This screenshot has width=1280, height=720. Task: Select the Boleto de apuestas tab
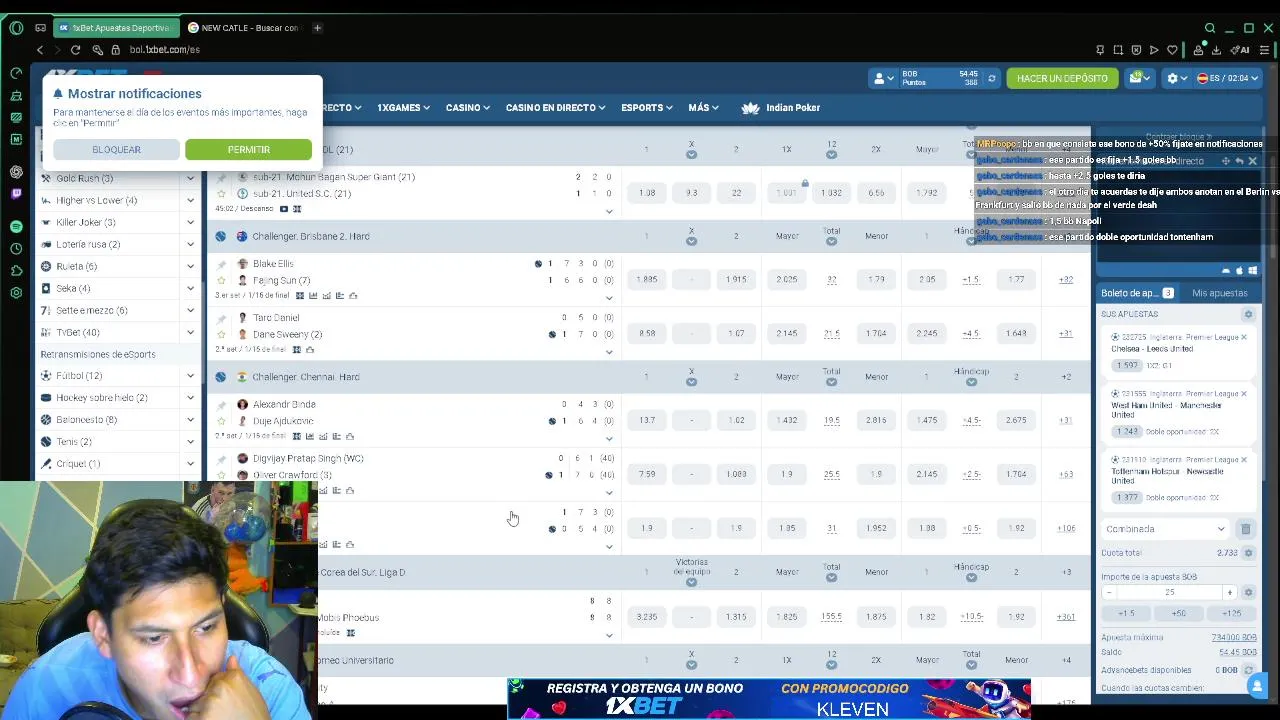point(1137,293)
